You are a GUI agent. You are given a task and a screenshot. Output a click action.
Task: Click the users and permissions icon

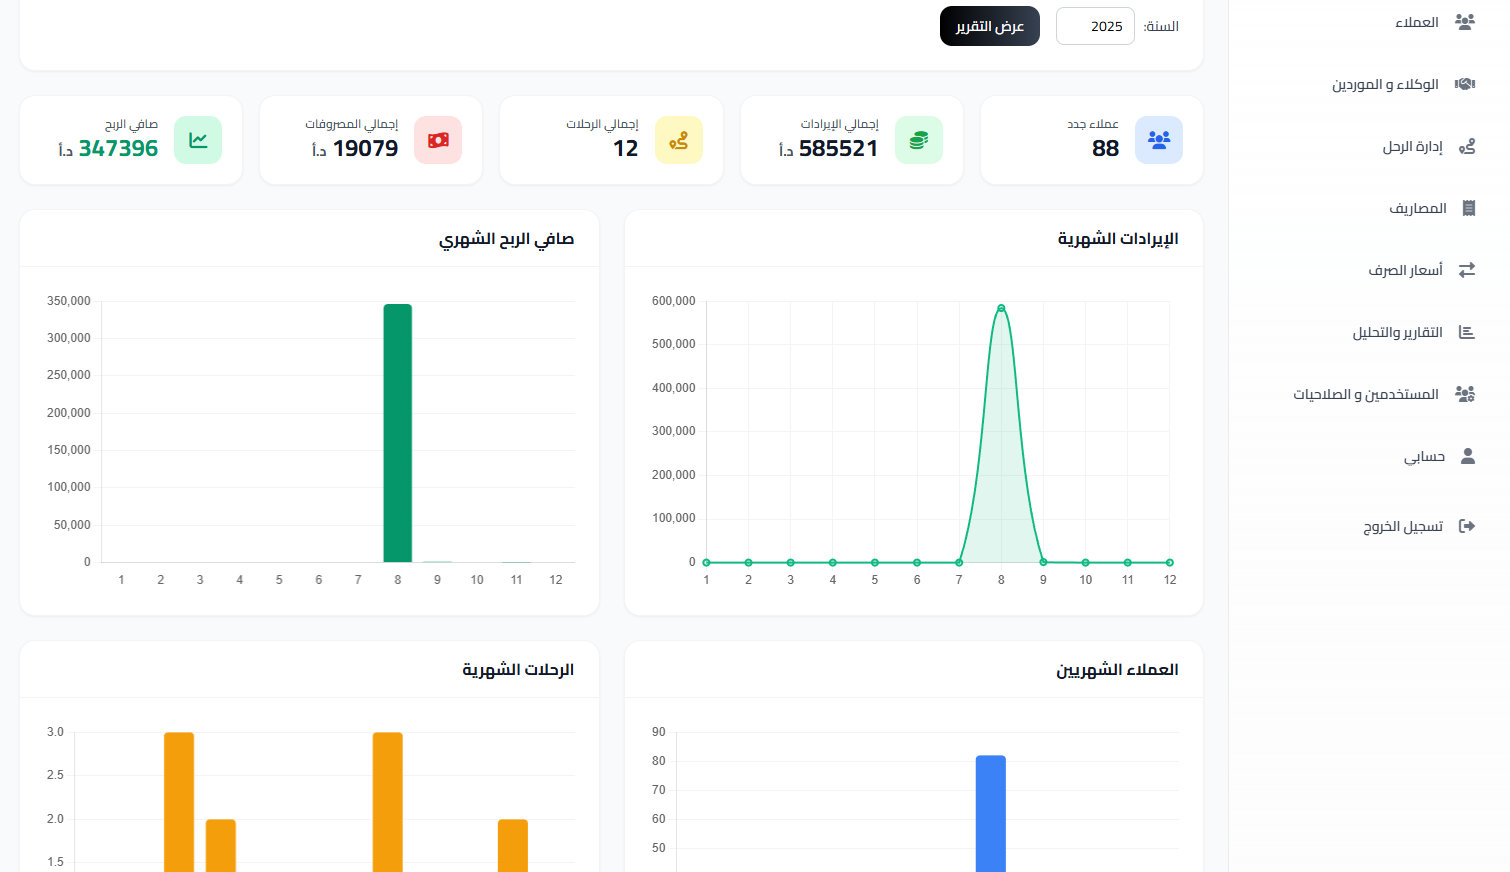pyautogui.click(x=1465, y=394)
